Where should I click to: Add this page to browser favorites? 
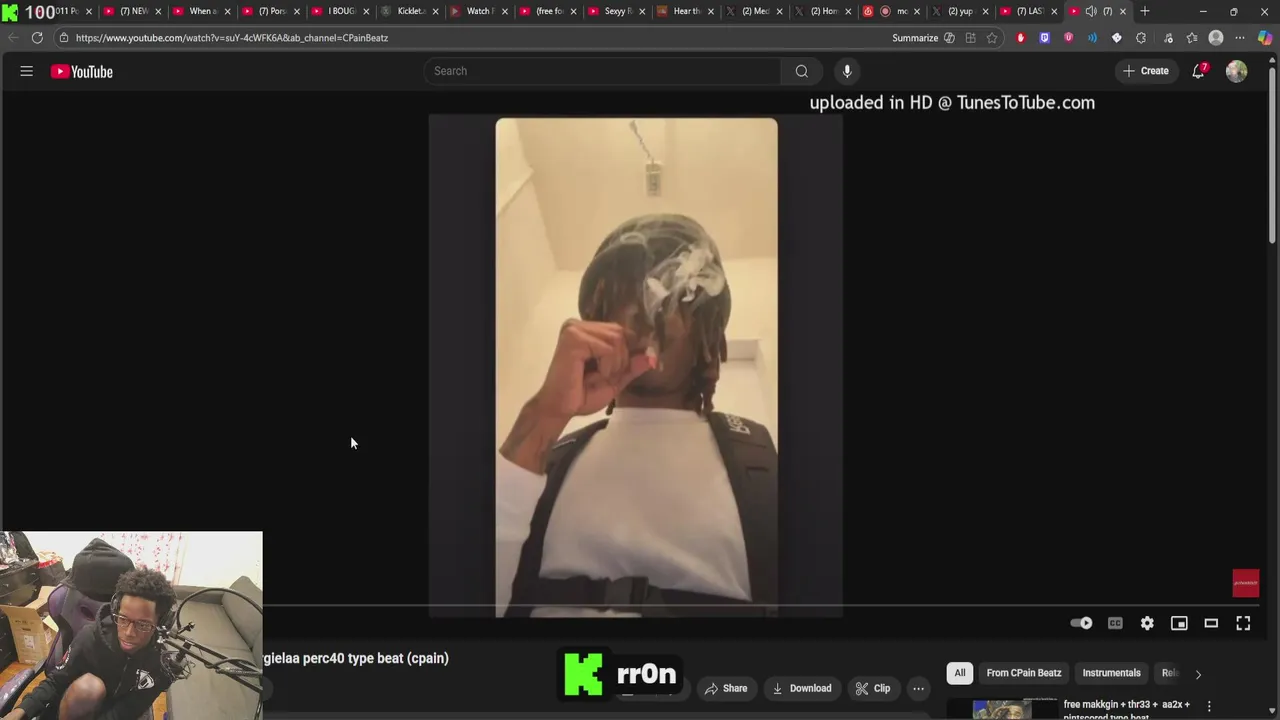coord(992,38)
